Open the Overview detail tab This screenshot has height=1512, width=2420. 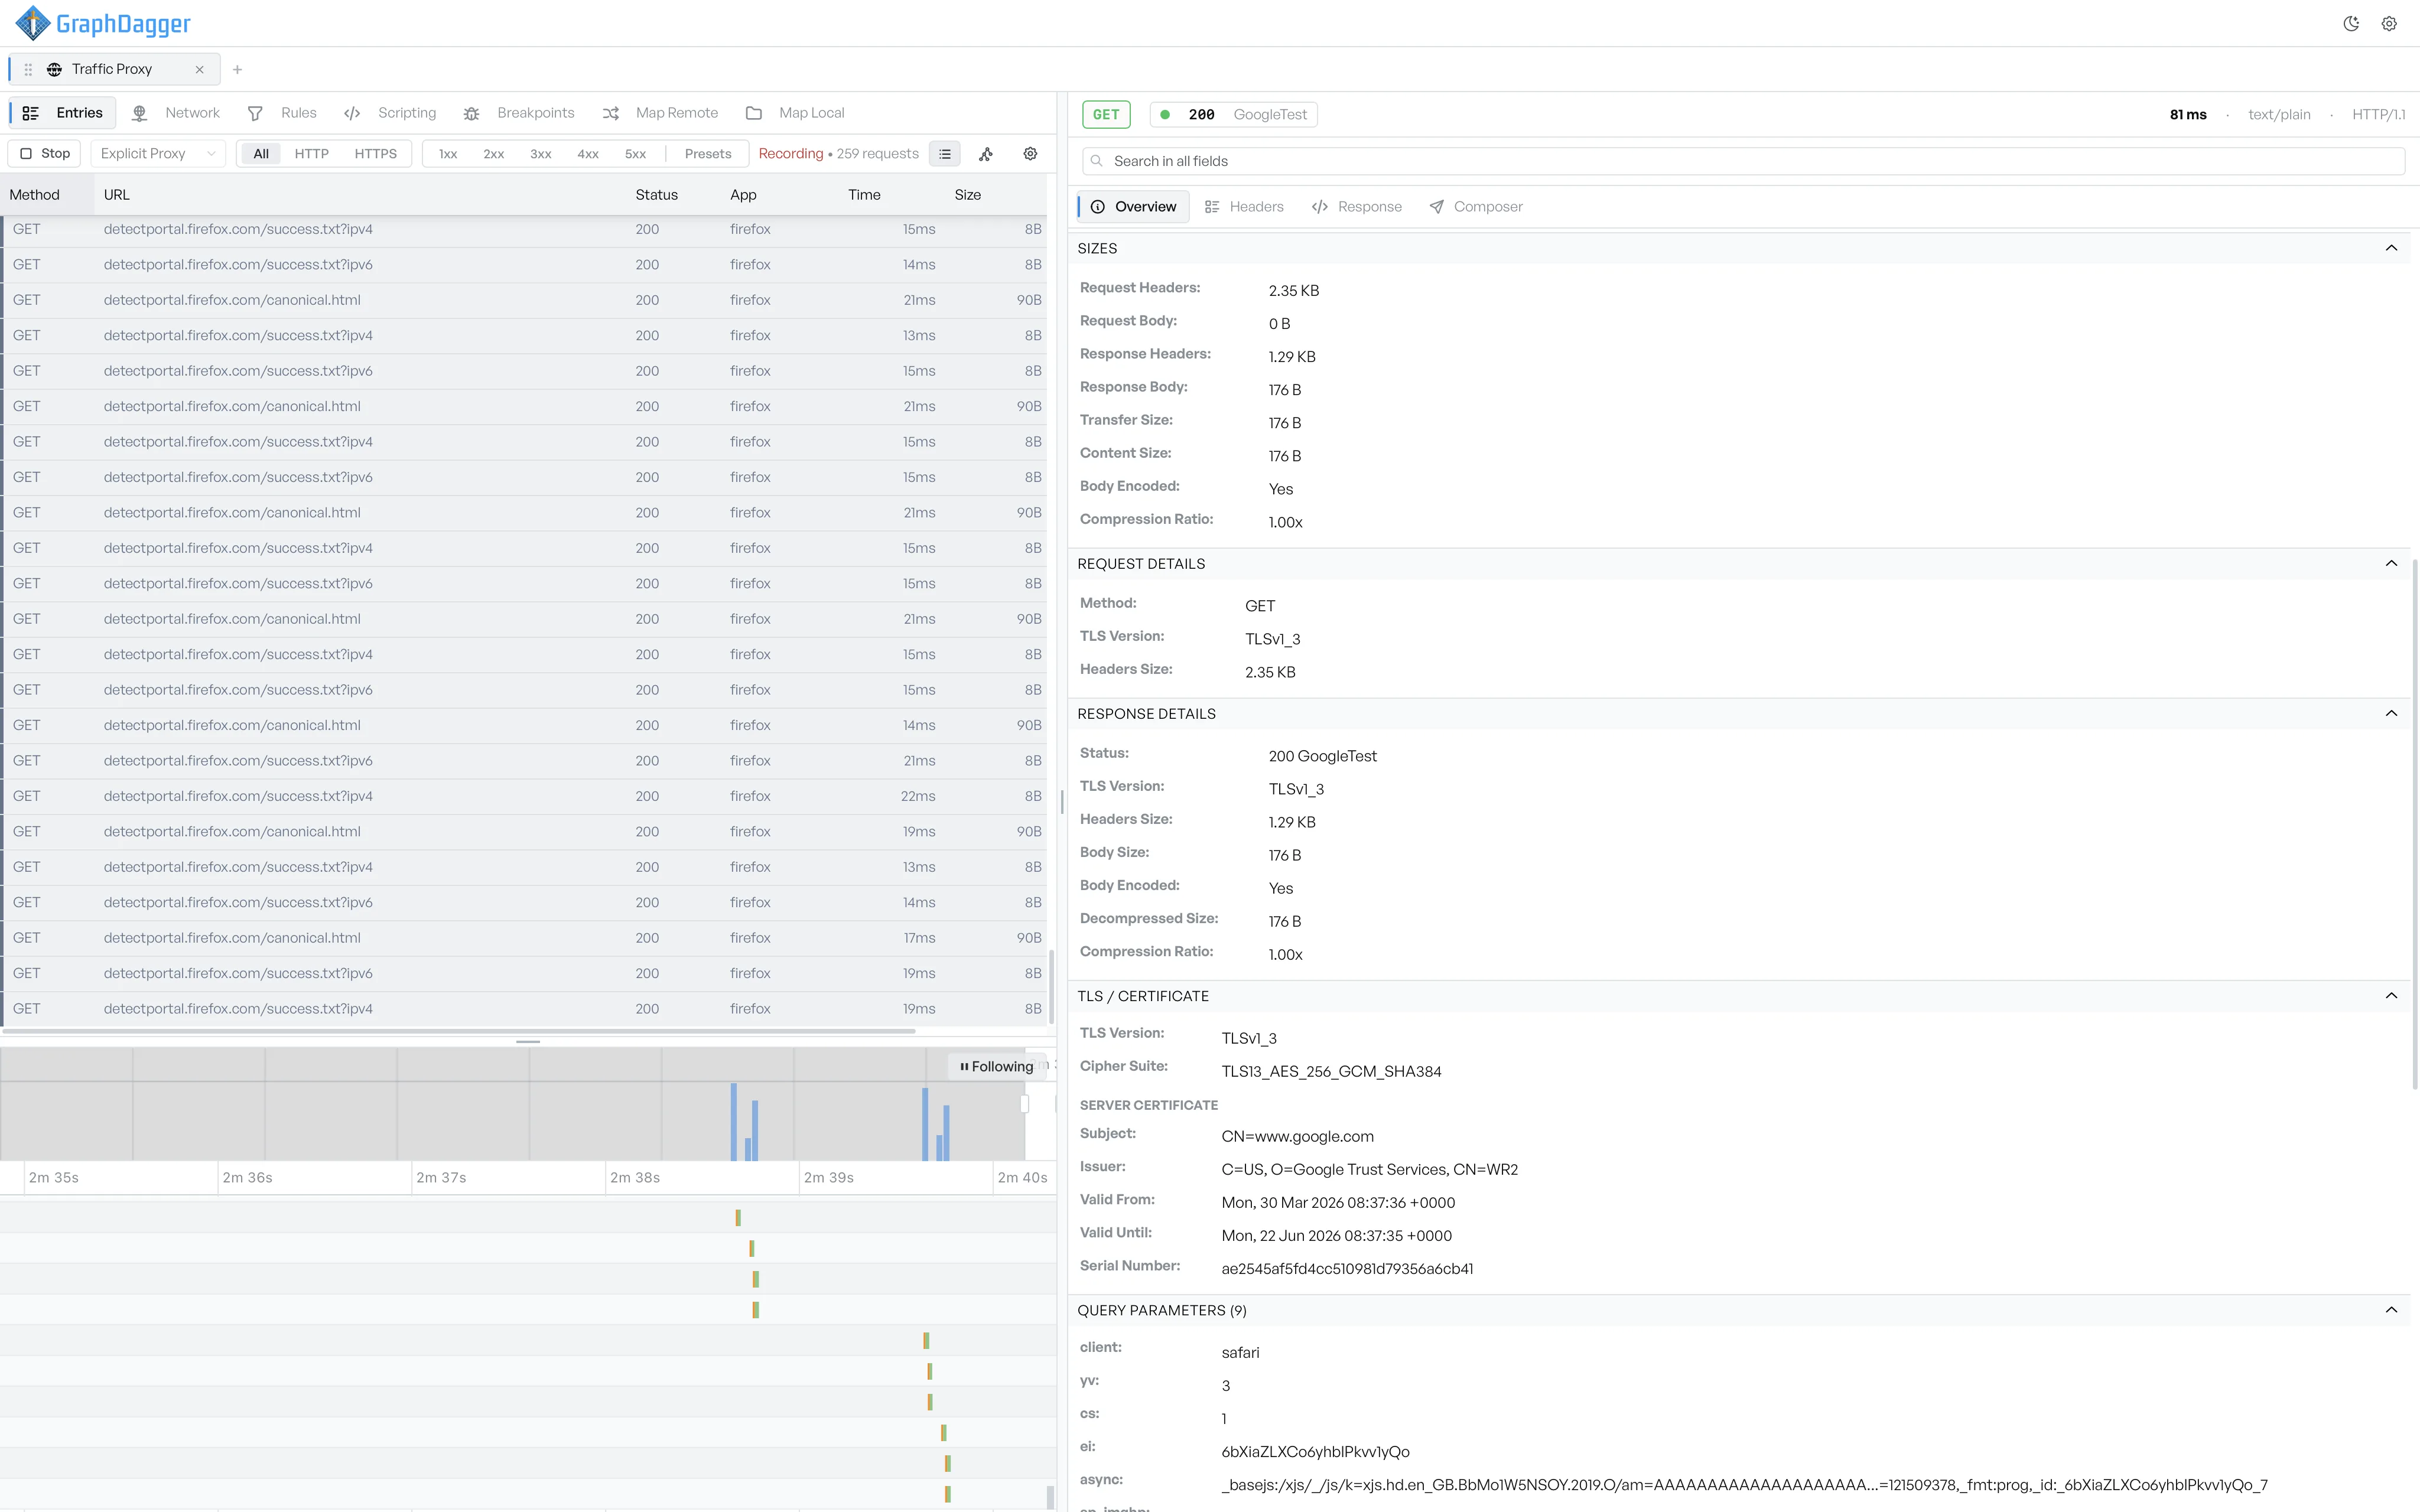pyautogui.click(x=1134, y=207)
